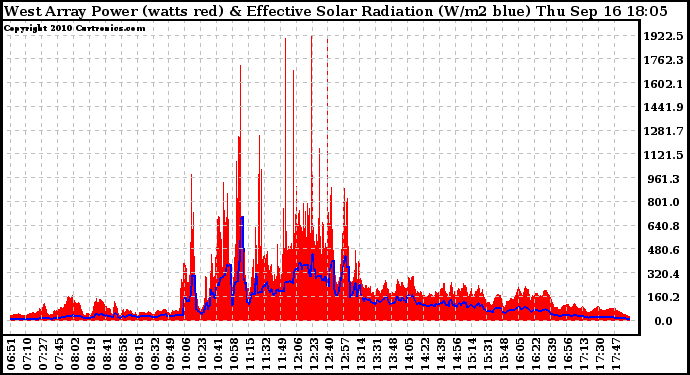Image resolution: width=690 pixels, height=375 pixels.
Task: Click the 07:10 time label
Action: point(27,354)
